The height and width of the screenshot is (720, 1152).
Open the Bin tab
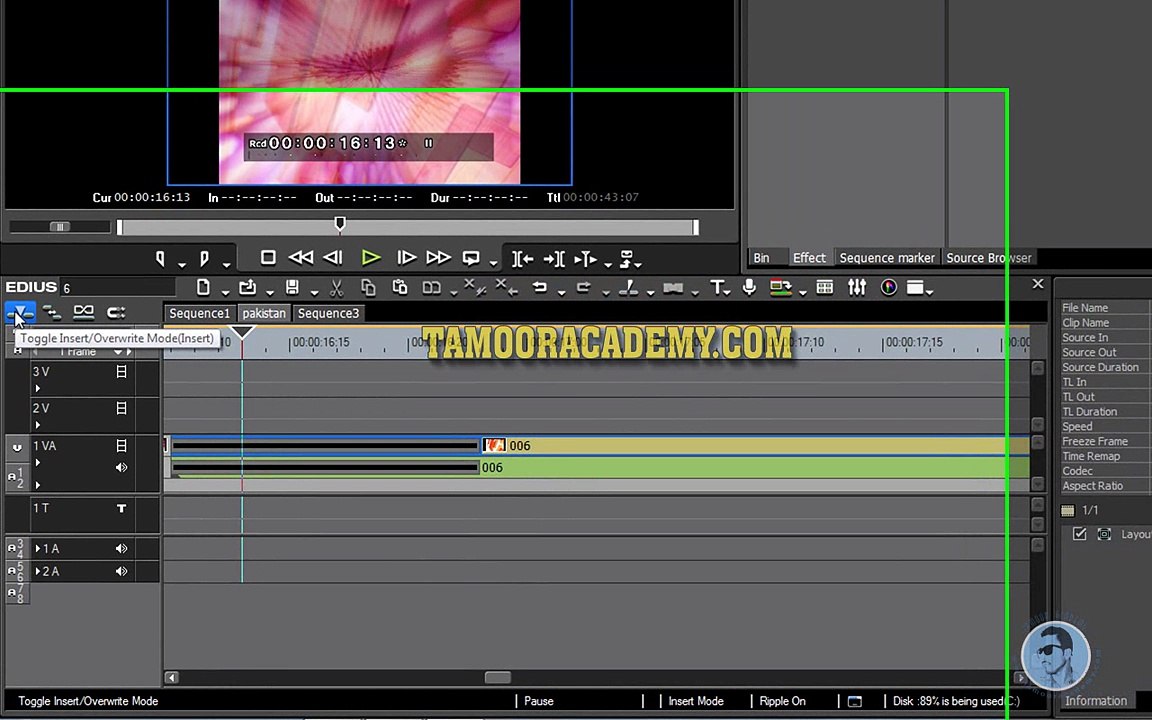coord(761,258)
